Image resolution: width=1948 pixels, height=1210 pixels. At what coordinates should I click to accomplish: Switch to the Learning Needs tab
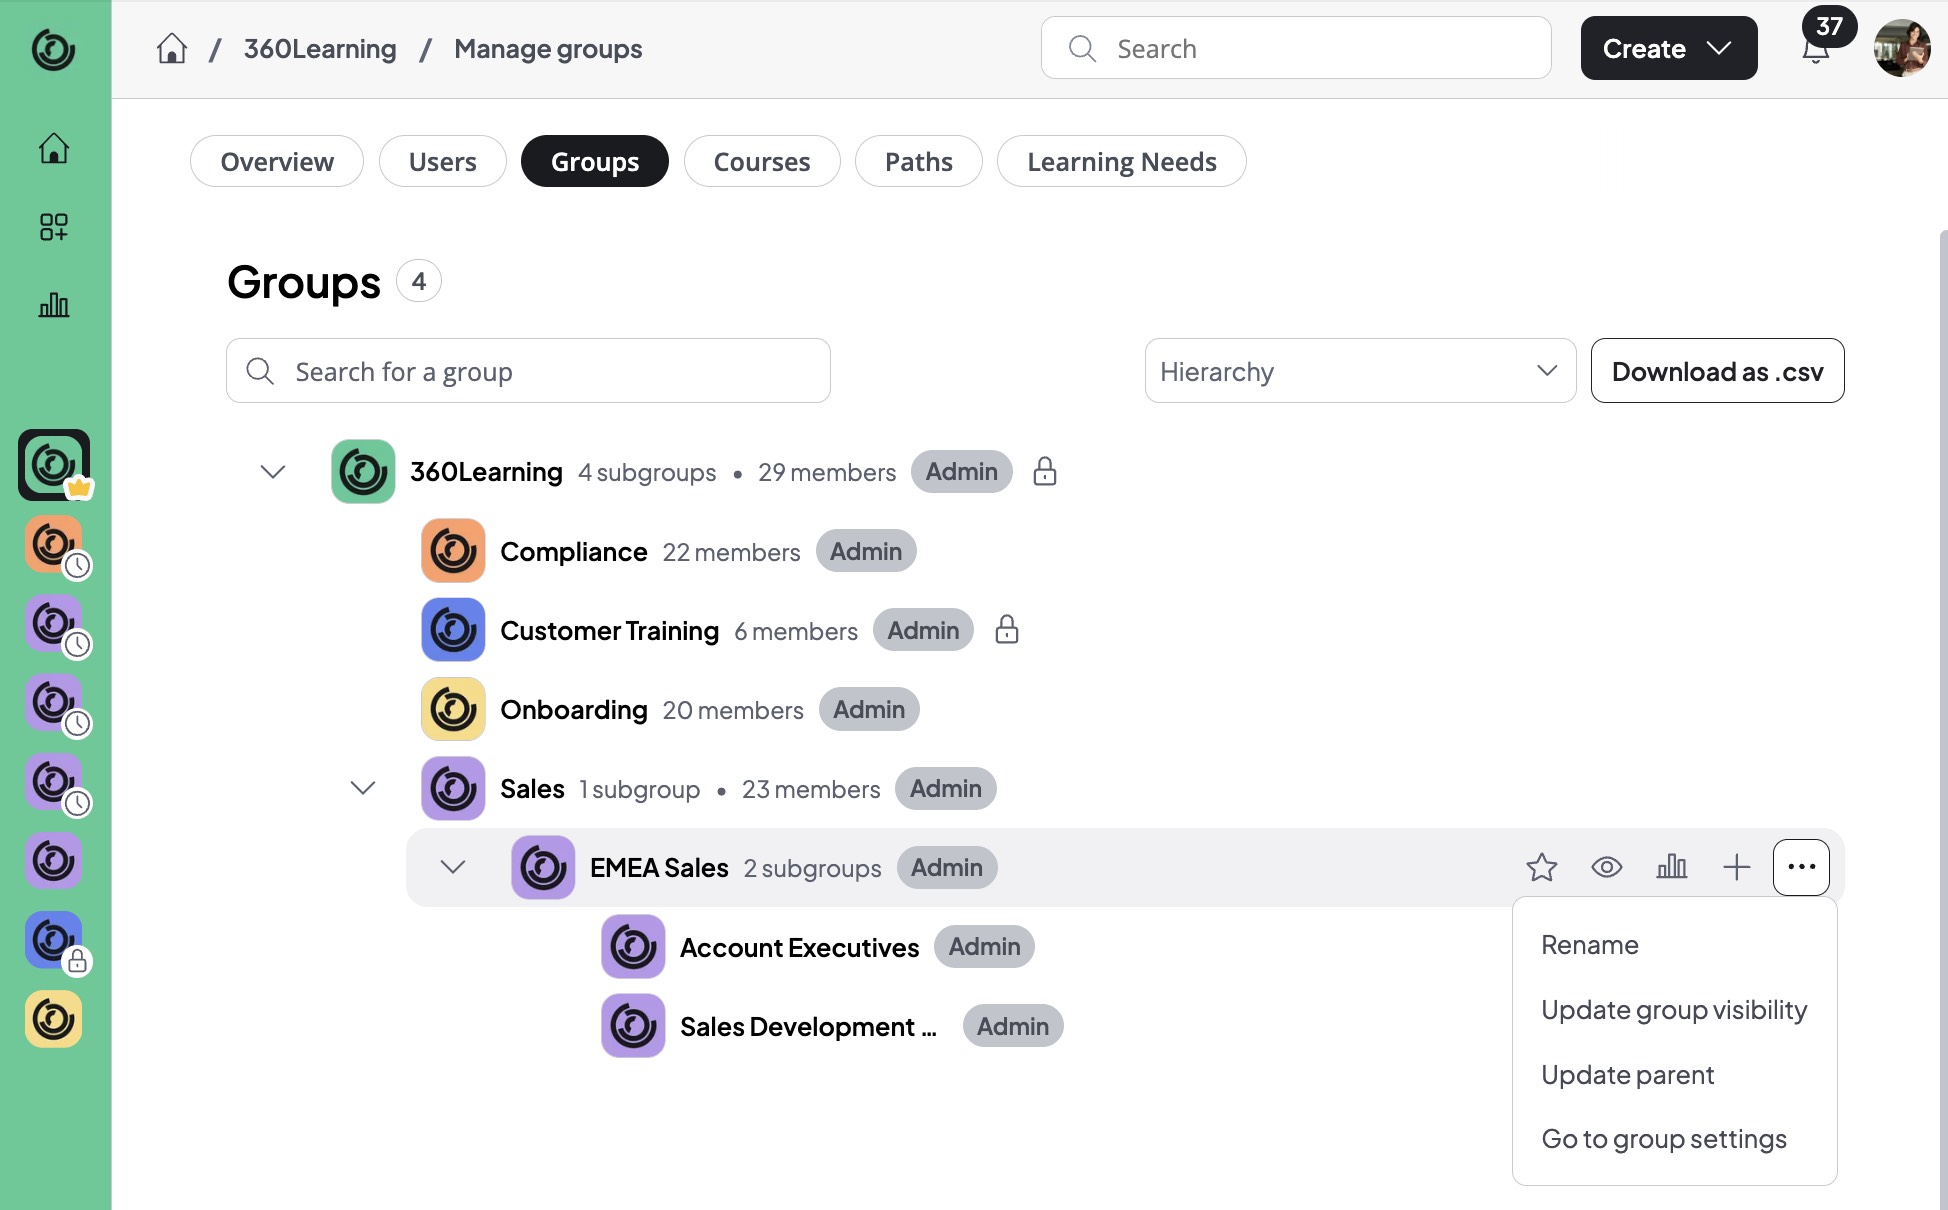[x=1122, y=161]
